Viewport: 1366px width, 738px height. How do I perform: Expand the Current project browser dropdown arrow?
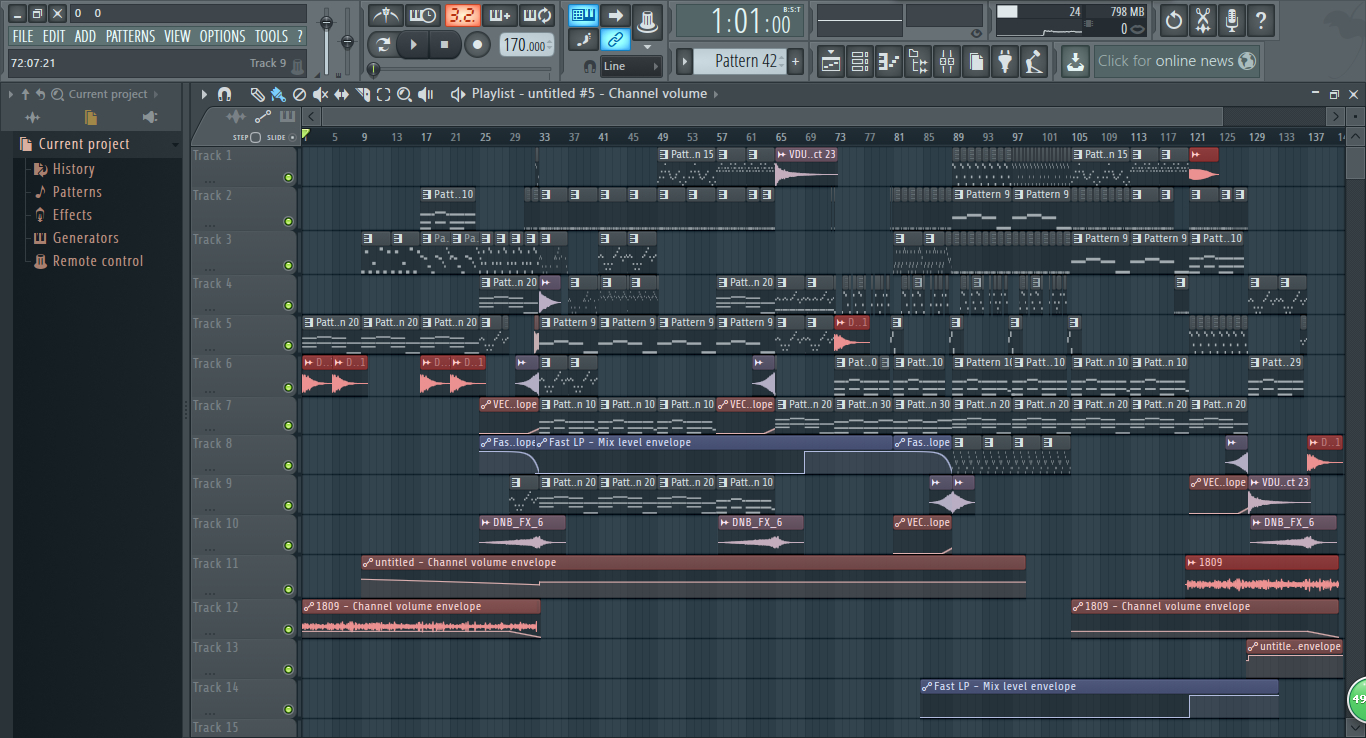coord(176,144)
